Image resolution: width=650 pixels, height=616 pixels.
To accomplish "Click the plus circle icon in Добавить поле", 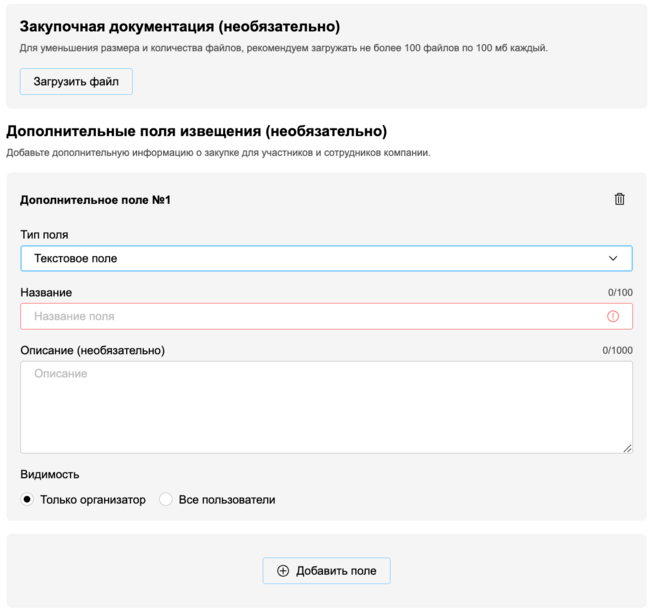I will [283, 571].
